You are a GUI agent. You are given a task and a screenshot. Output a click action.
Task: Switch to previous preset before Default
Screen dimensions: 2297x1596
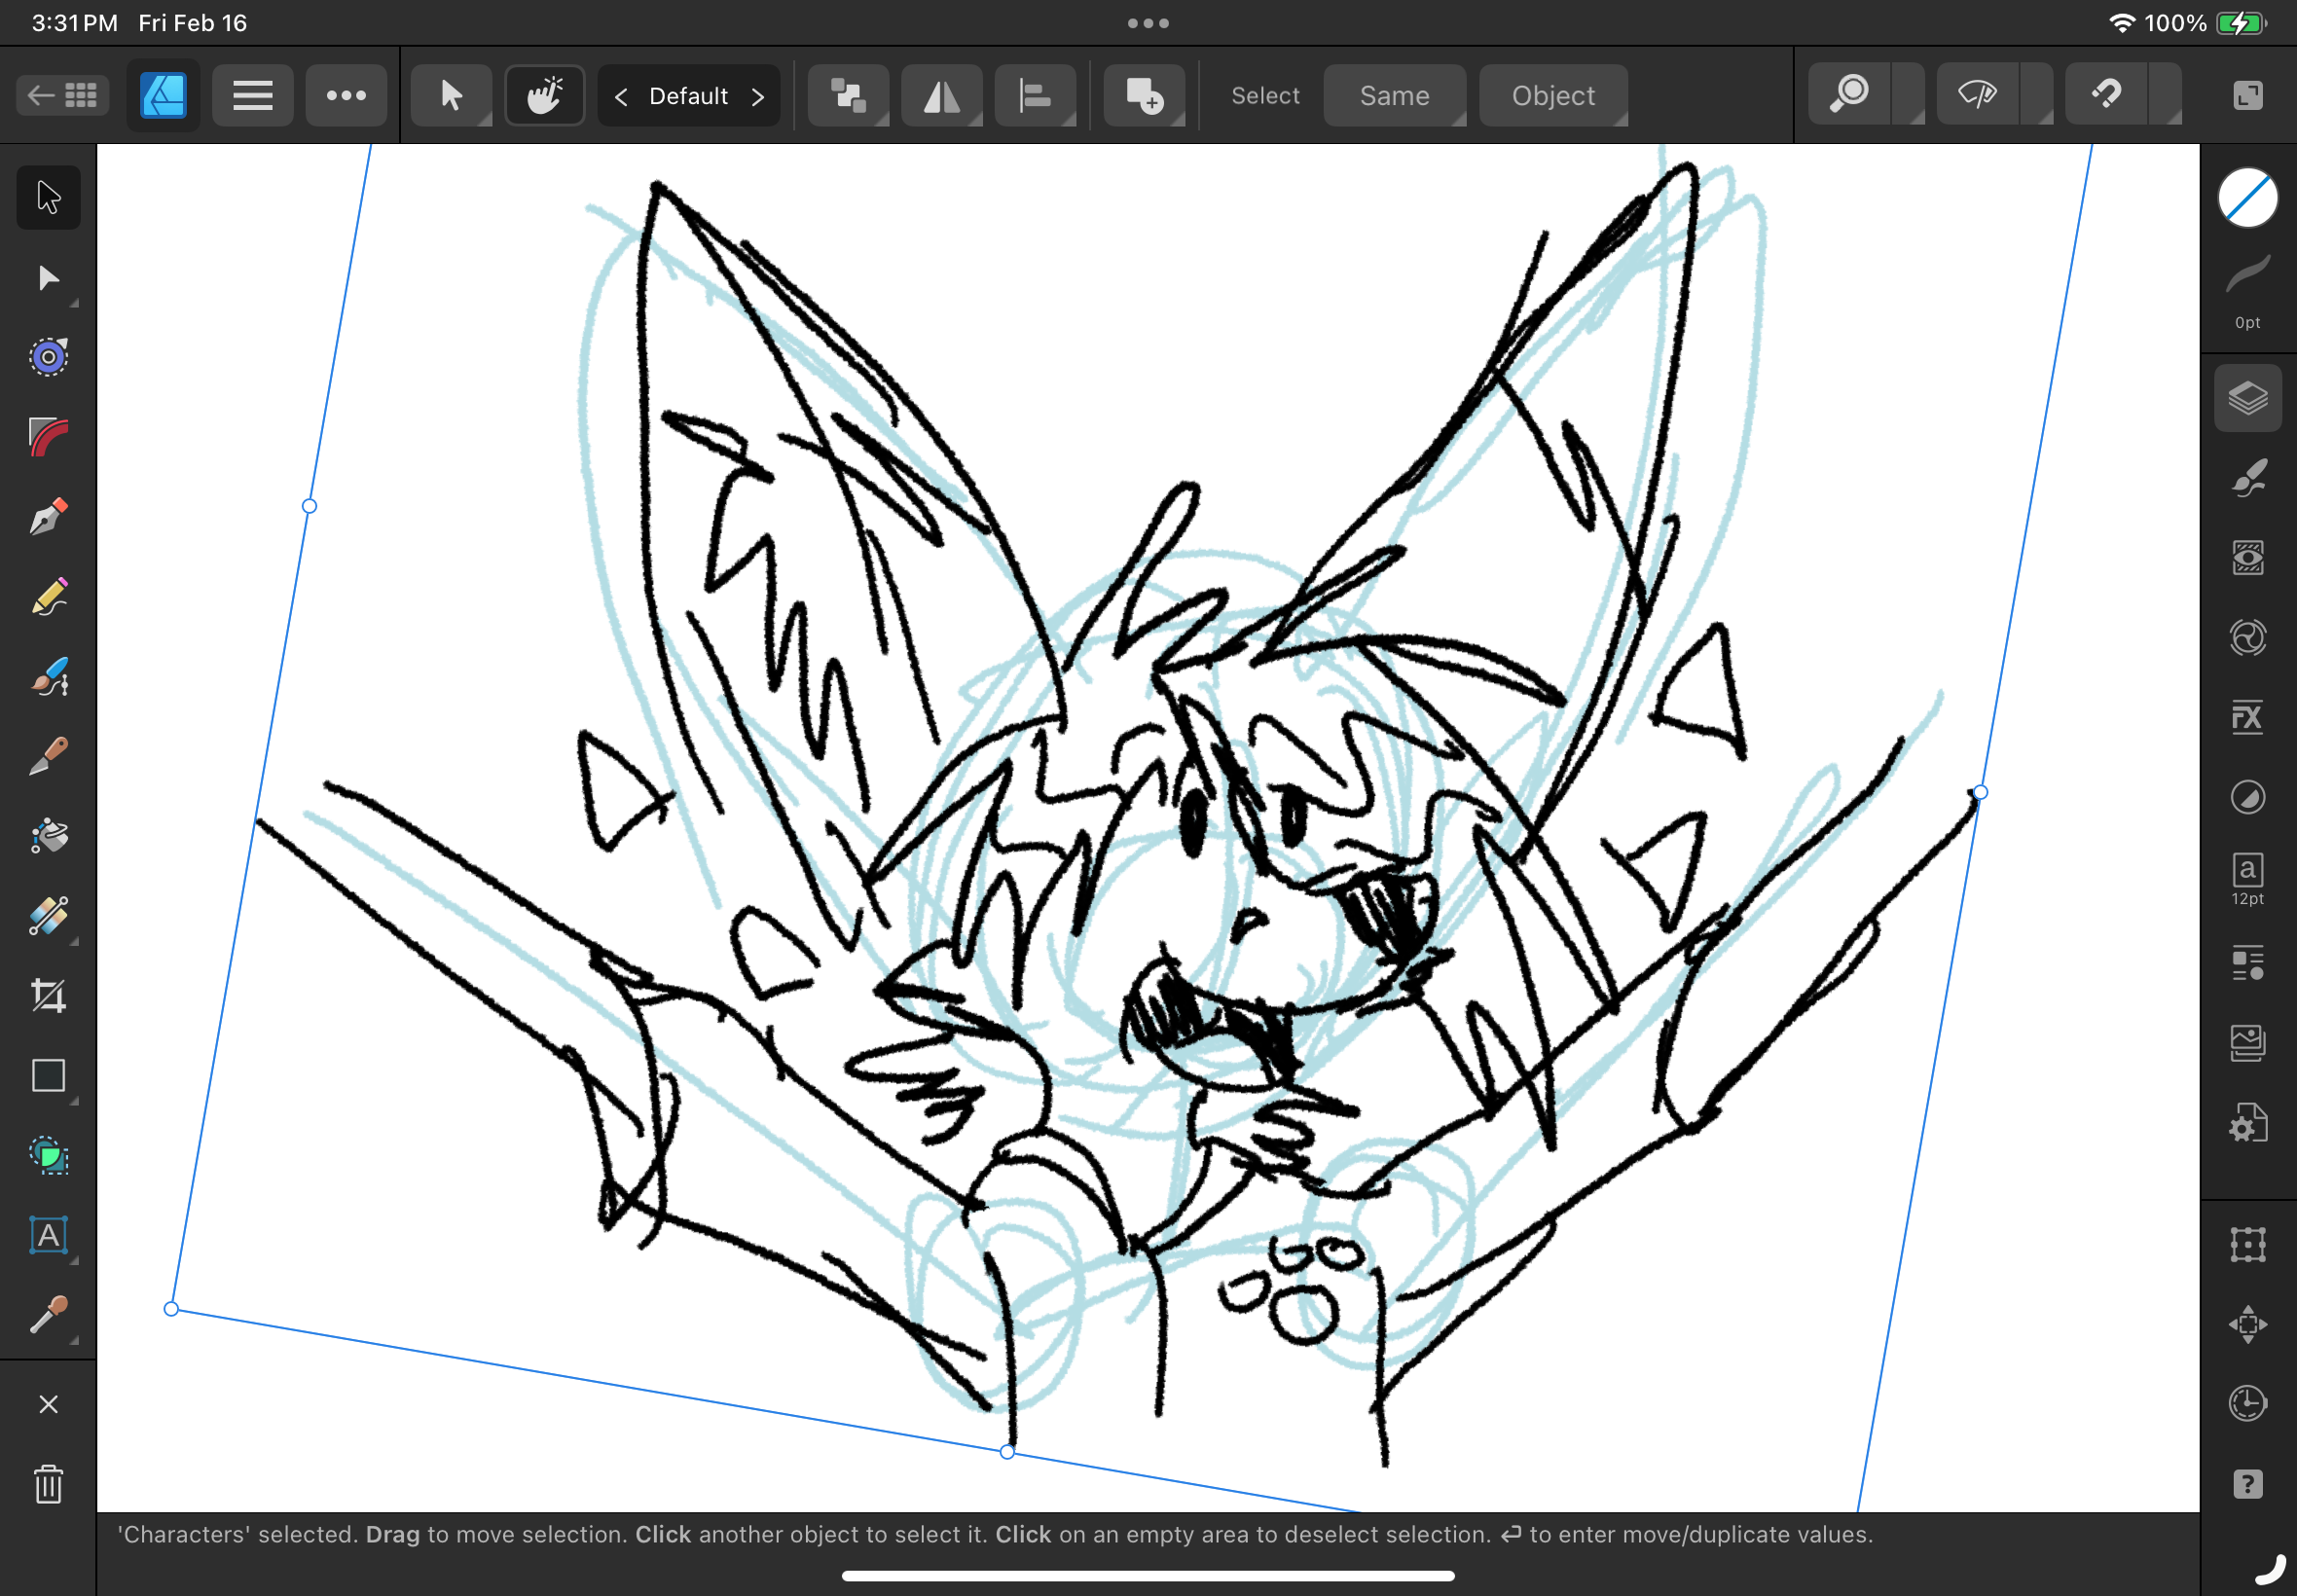pos(621,96)
